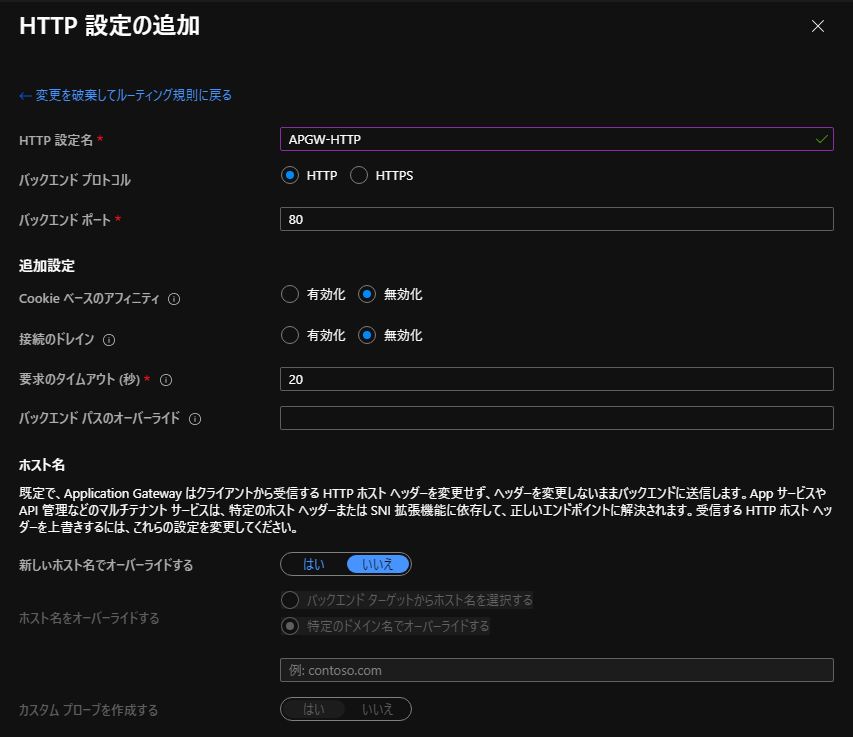Enable Cookie ベースのアフィニティ with 有効化
The image size is (853, 737).
tap(290, 294)
